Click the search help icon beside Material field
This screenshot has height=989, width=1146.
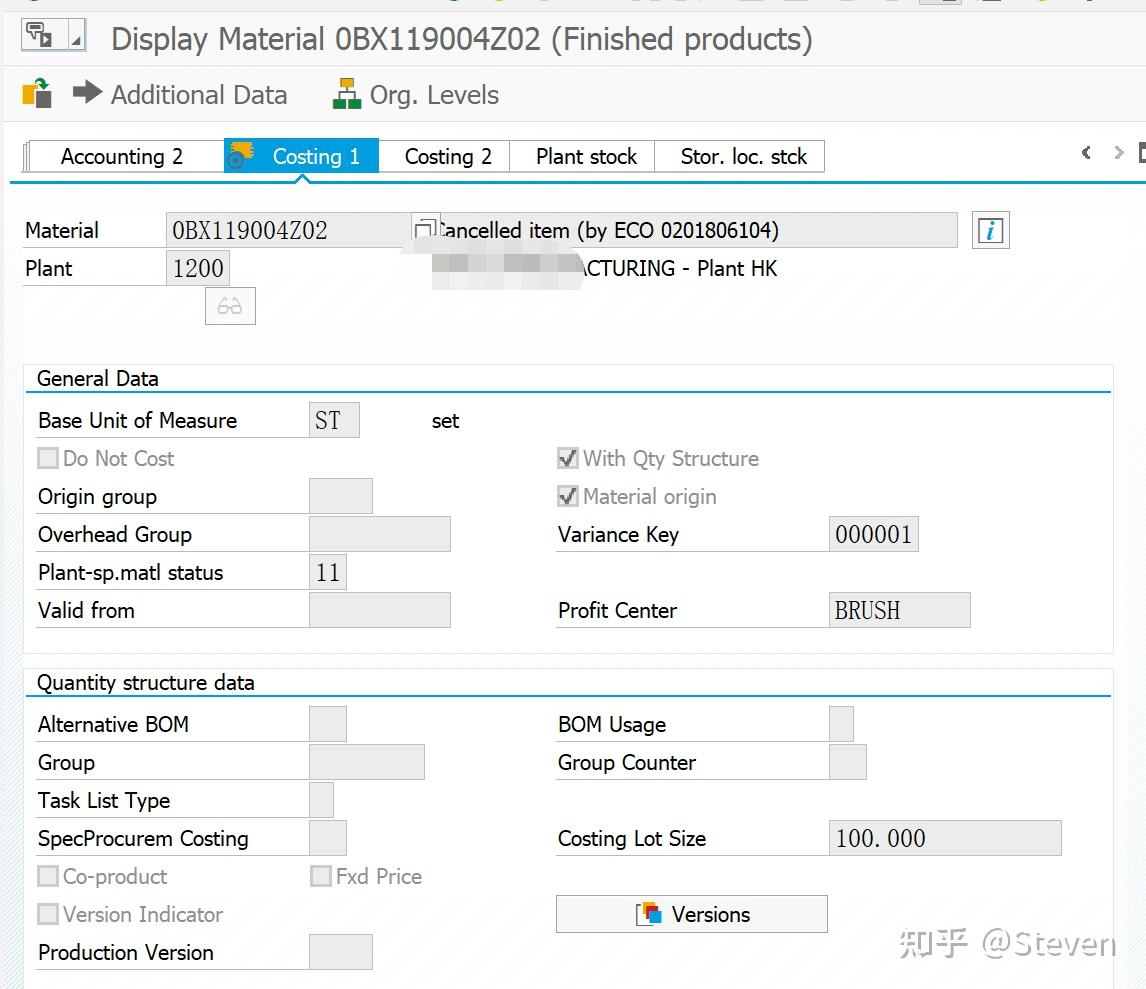pyautogui.click(x=425, y=229)
